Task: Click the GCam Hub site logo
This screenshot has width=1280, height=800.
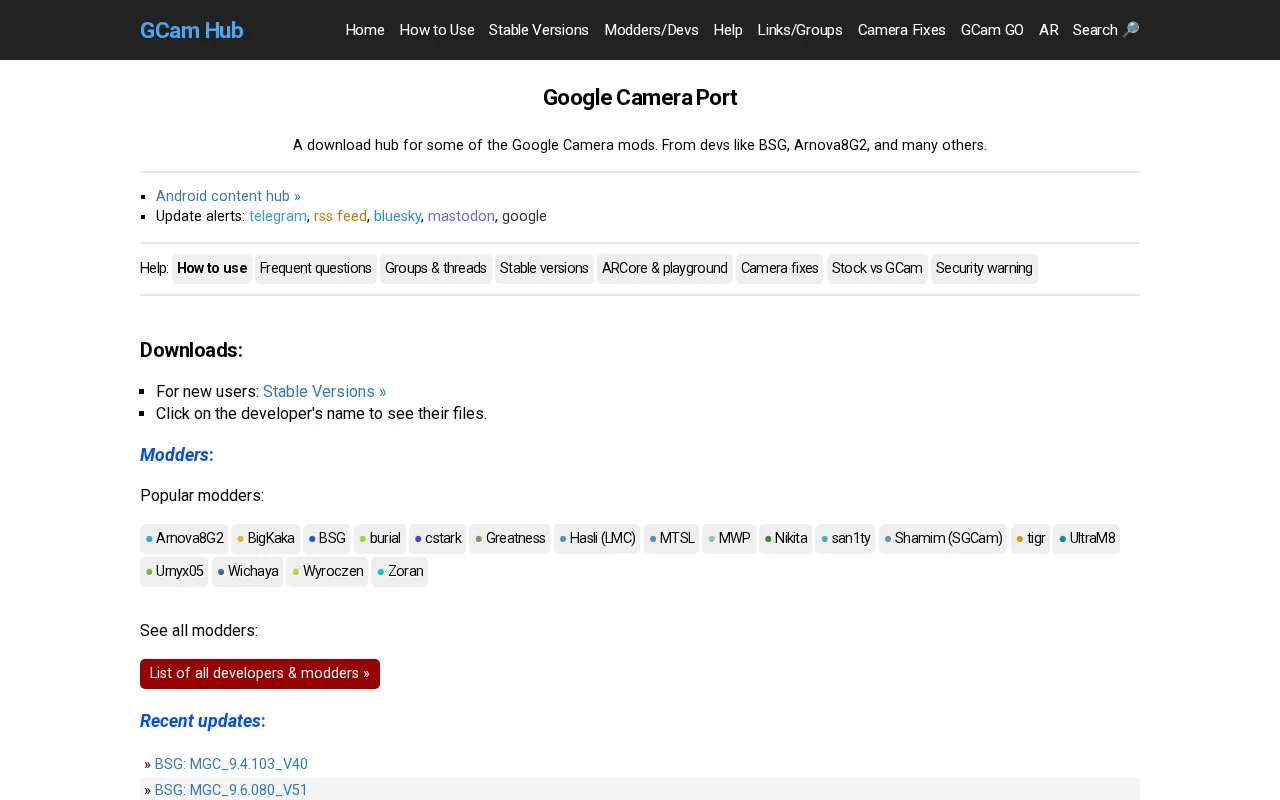Action: click(191, 30)
